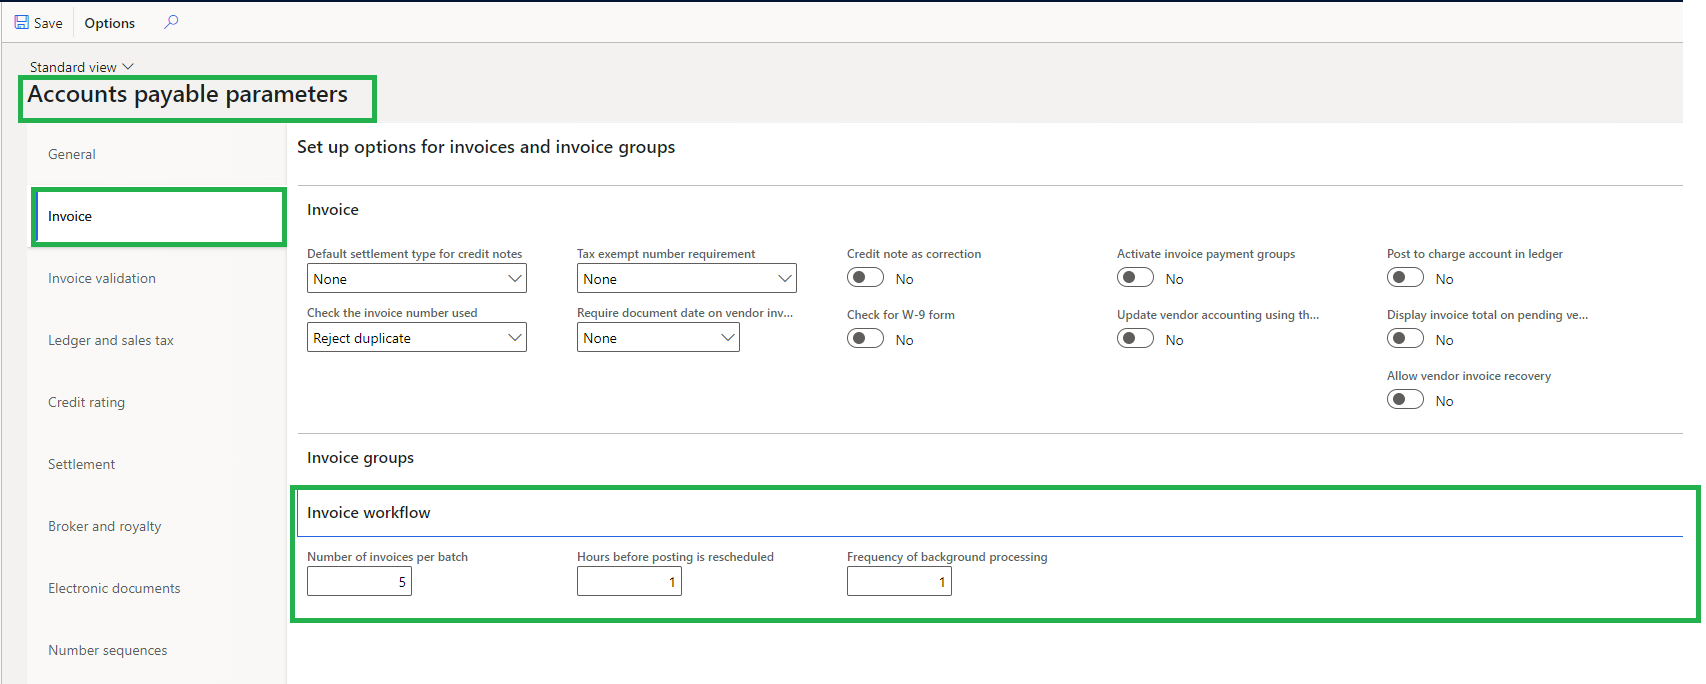Toggle Credit note as correction switch
Image resolution: width=1706 pixels, height=684 pixels.
click(865, 278)
